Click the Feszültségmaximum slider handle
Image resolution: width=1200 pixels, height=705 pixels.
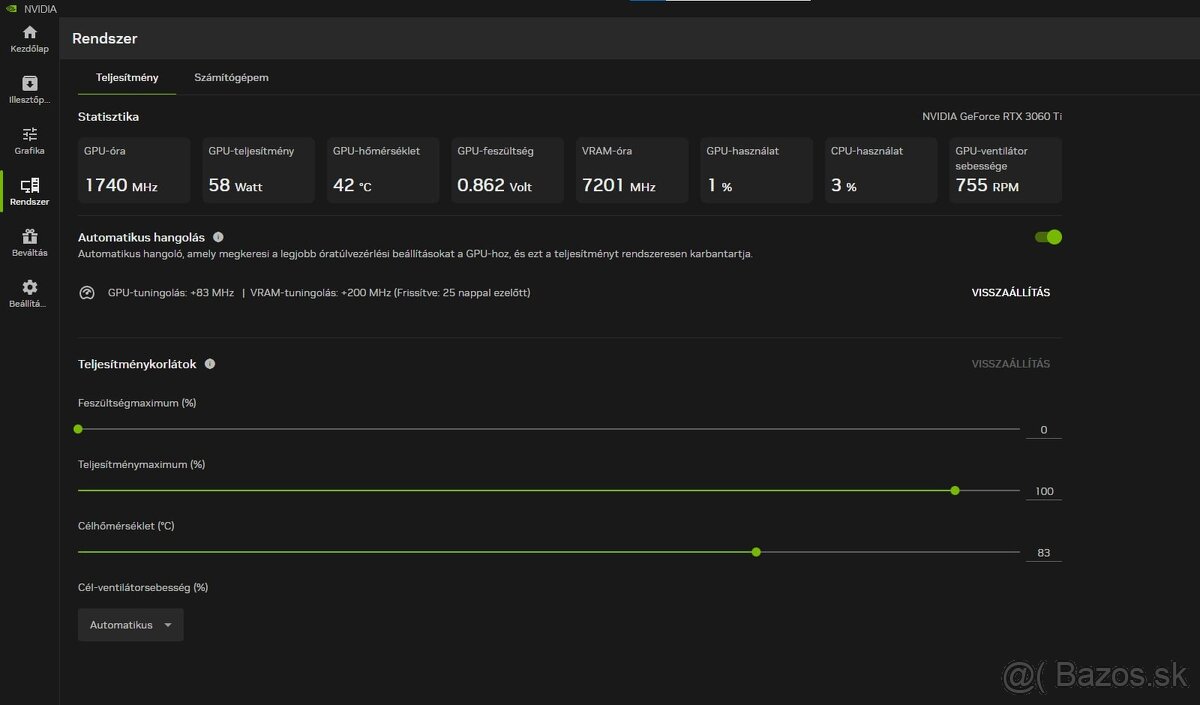pyautogui.click(x=78, y=429)
